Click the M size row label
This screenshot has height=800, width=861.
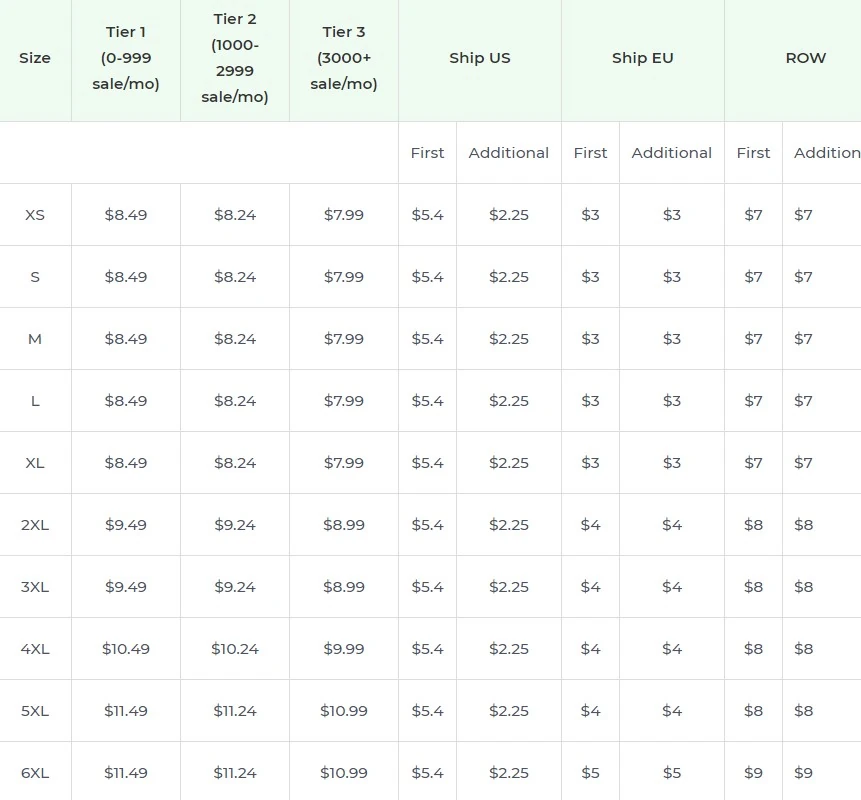[35, 338]
